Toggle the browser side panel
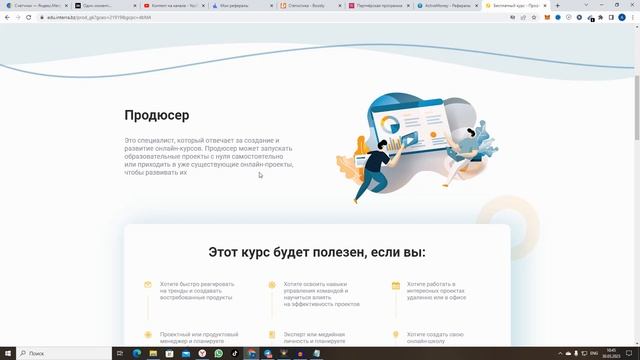The height and width of the screenshot is (360, 640). (x=611, y=18)
